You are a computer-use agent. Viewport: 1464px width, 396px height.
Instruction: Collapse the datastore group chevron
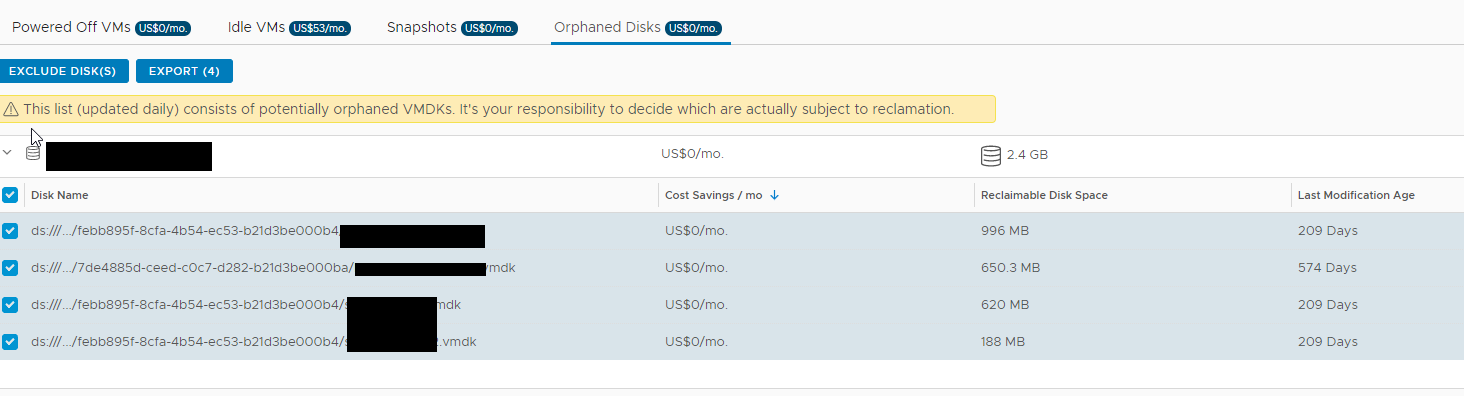pos(8,153)
